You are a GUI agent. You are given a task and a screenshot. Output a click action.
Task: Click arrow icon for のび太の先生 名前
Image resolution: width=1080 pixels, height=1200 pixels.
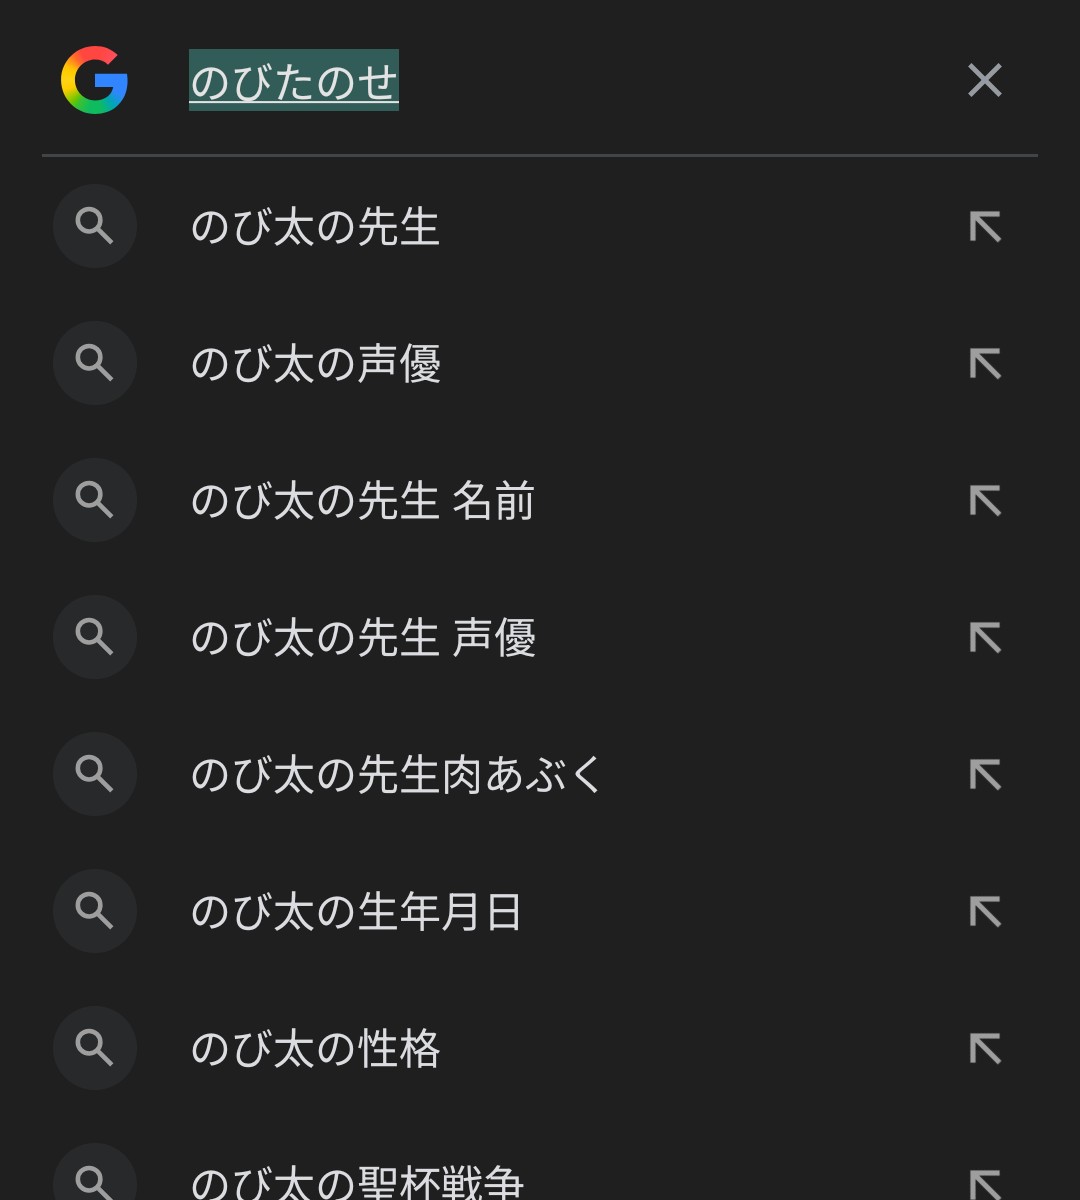[985, 501]
